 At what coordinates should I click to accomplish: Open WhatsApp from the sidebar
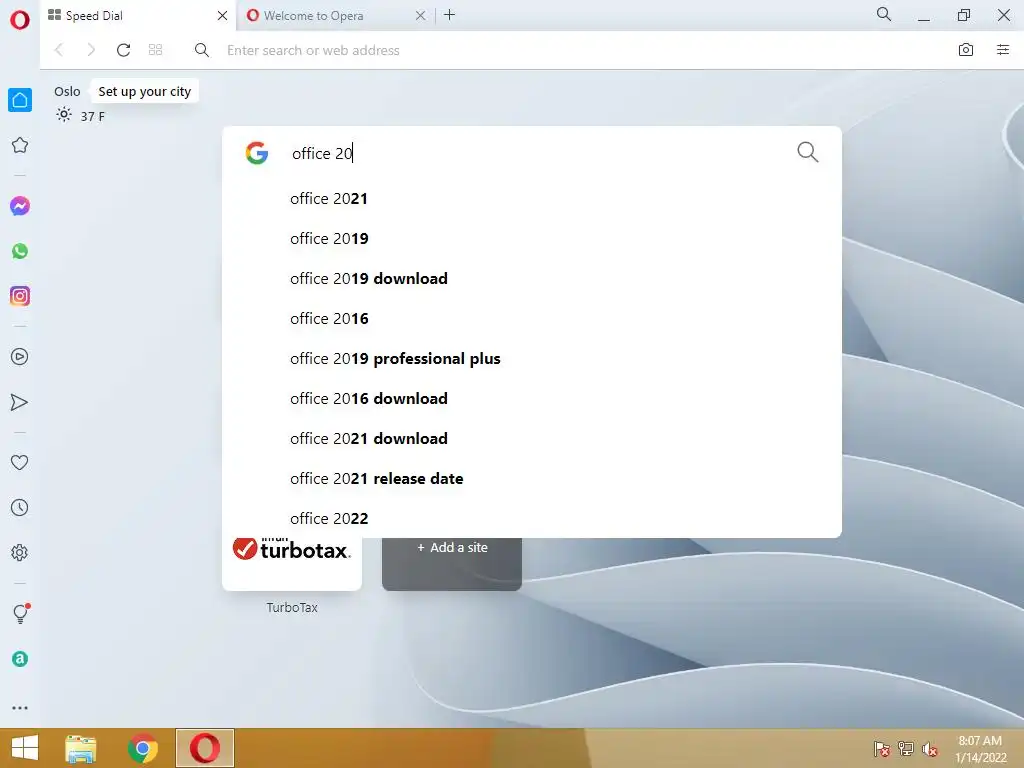[20, 251]
